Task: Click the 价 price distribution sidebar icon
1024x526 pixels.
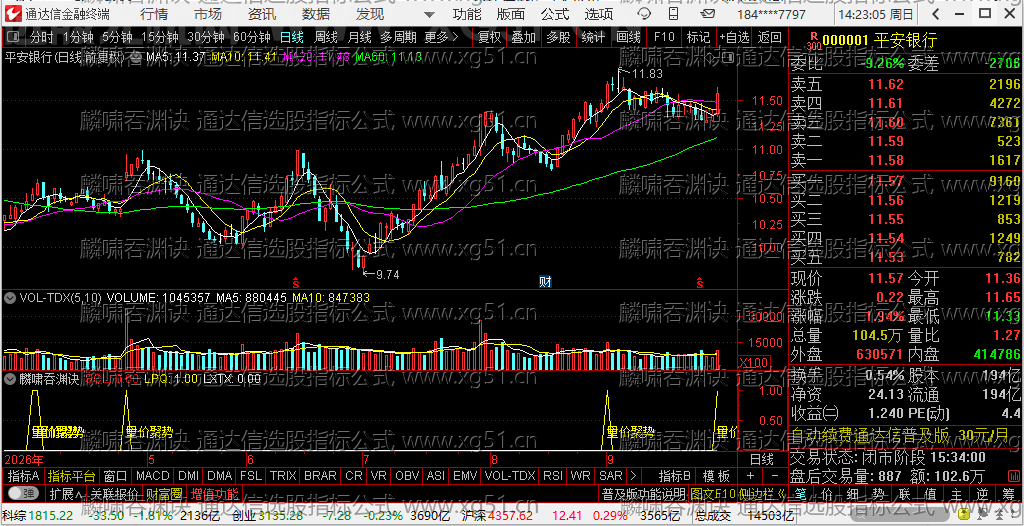Action: 826,492
